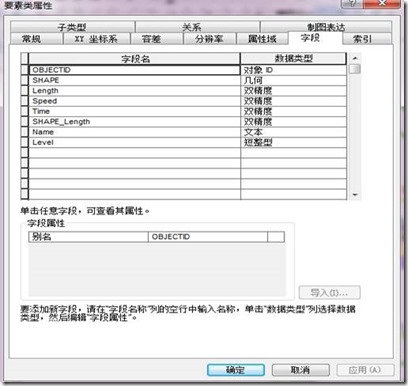This screenshot has height=386, width=408.
Task: Switch to the 常规 tab
Action: [36, 39]
